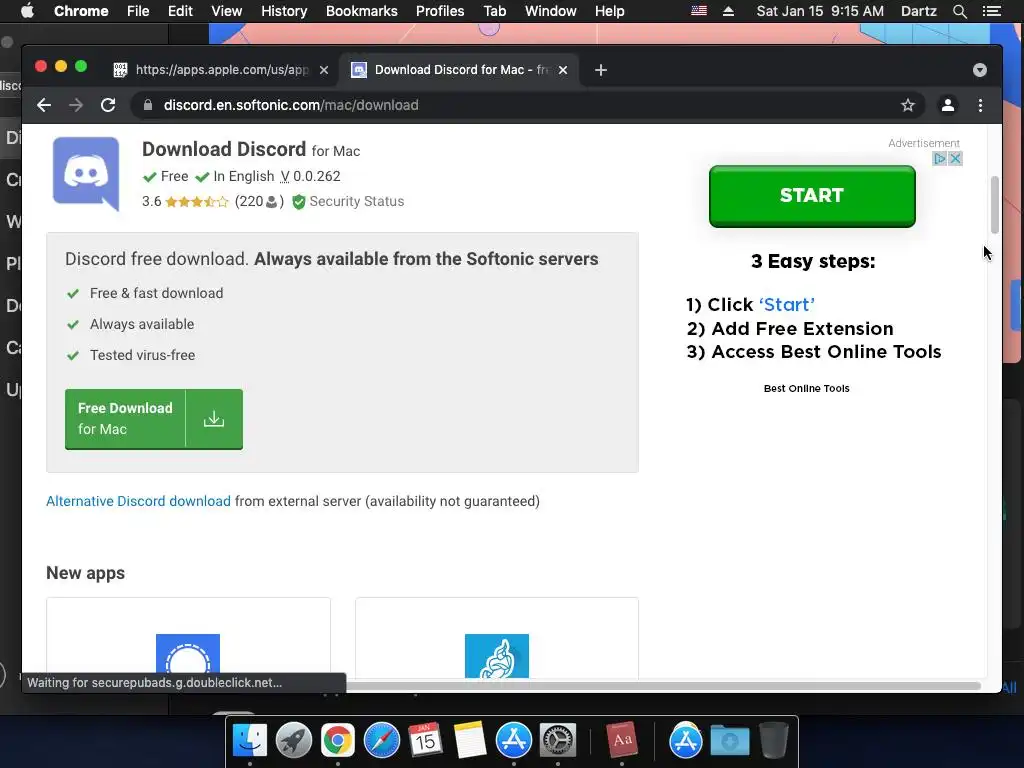Open the File menu
1024x768 pixels.
click(138, 11)
